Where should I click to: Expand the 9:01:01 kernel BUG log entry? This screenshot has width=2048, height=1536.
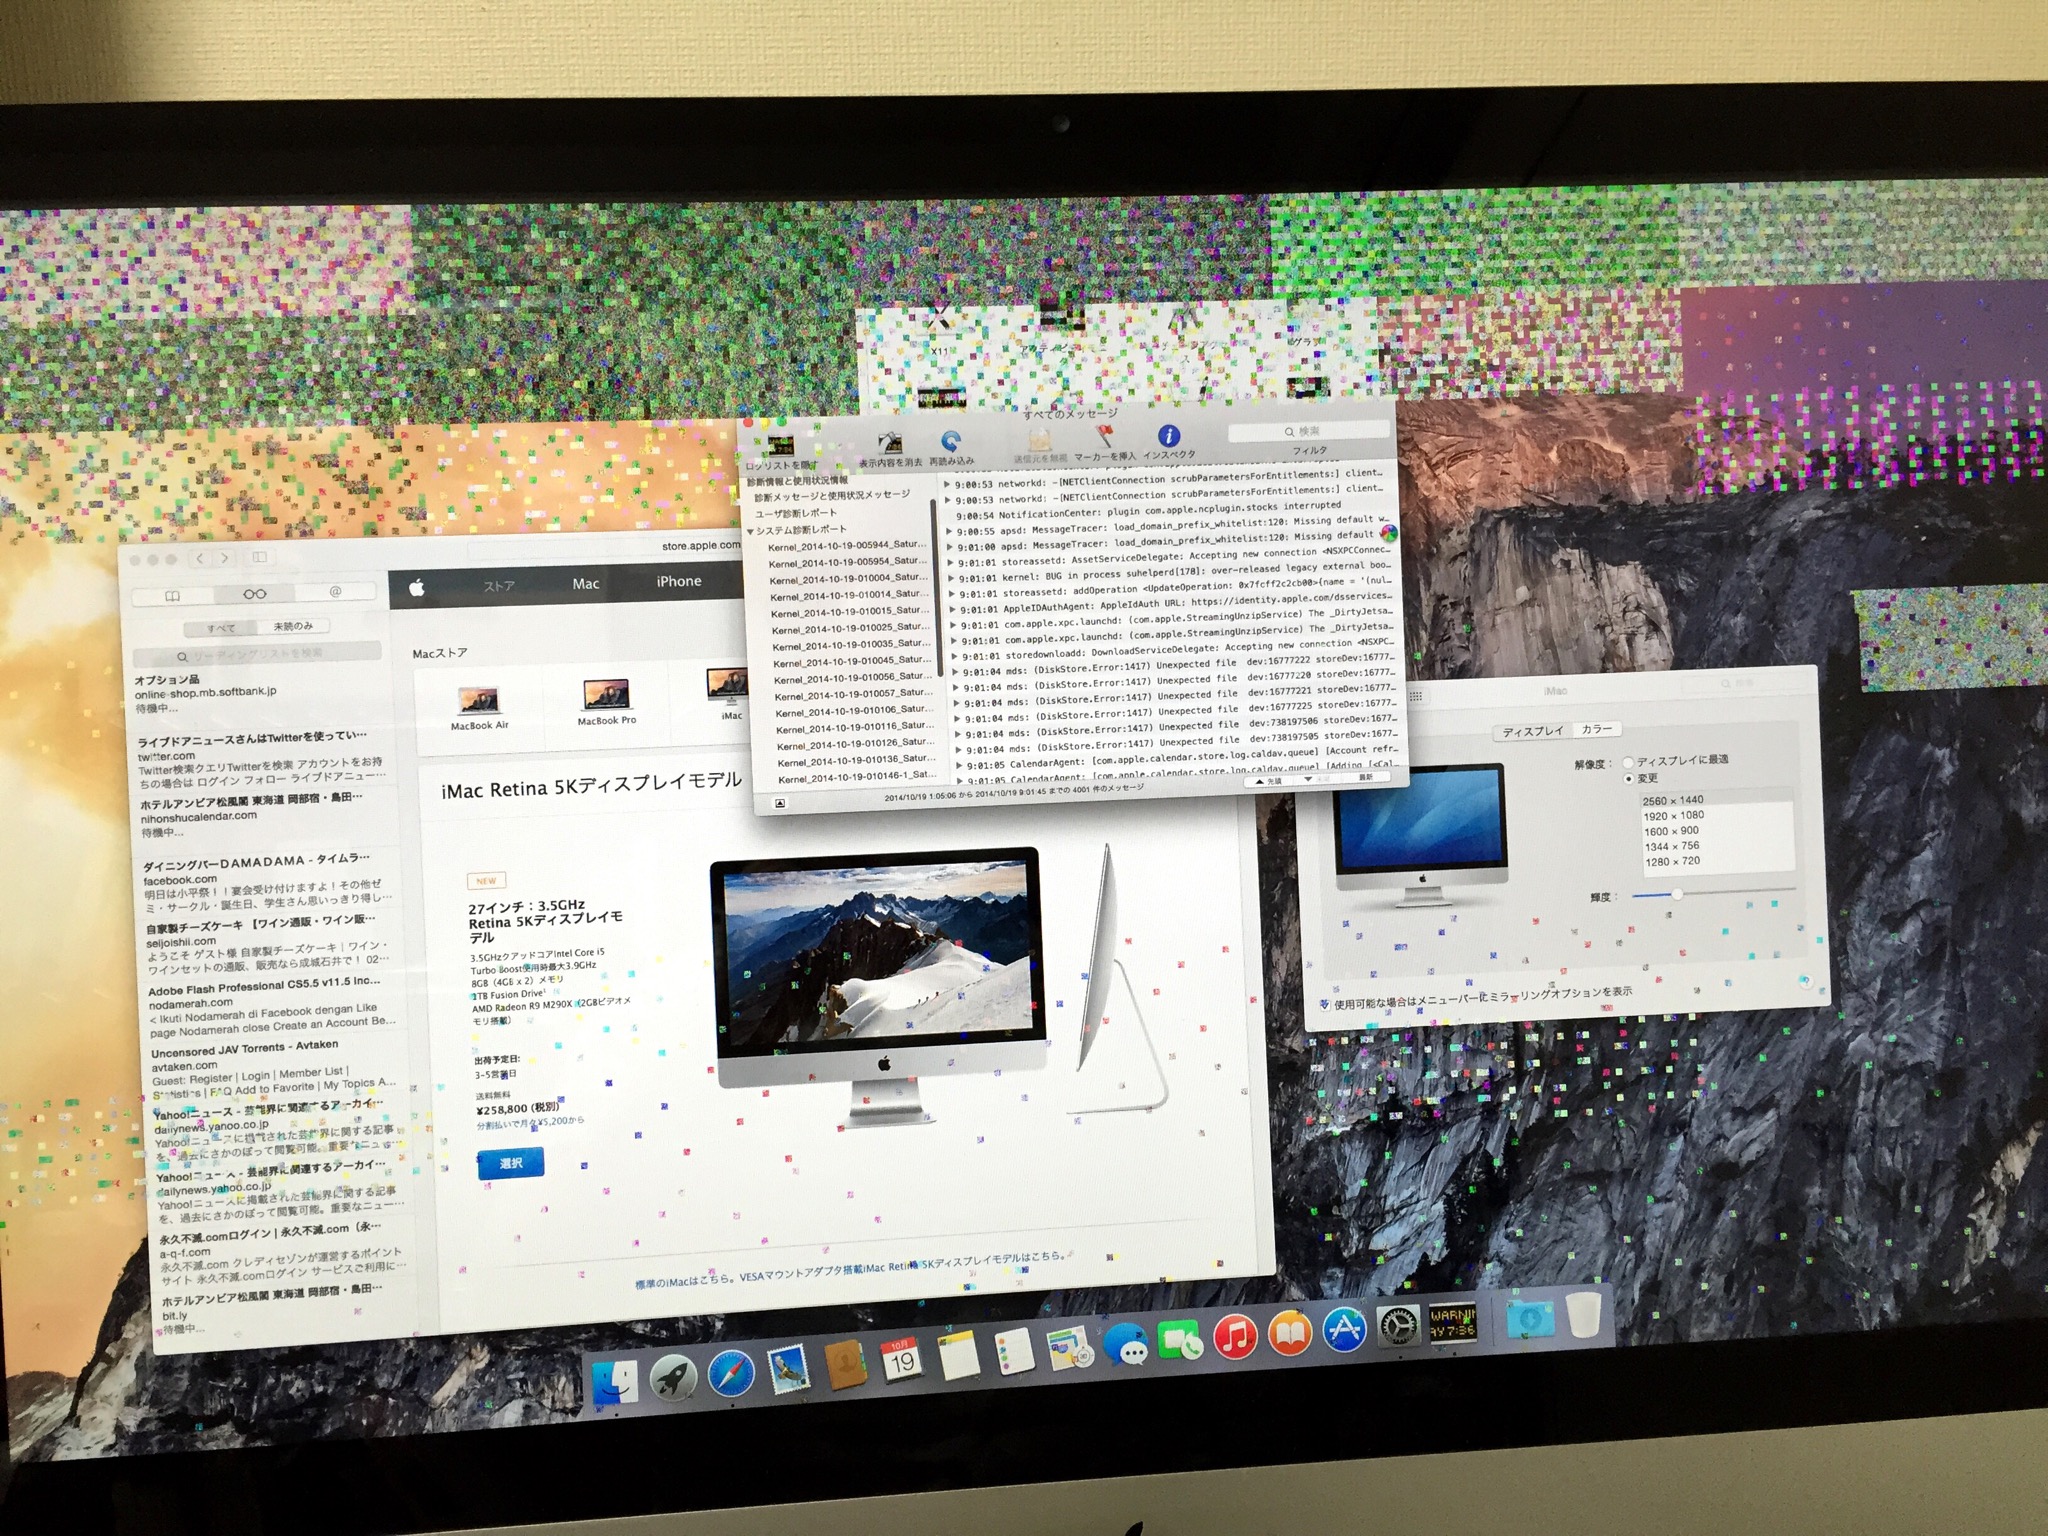tap(952, 578)
